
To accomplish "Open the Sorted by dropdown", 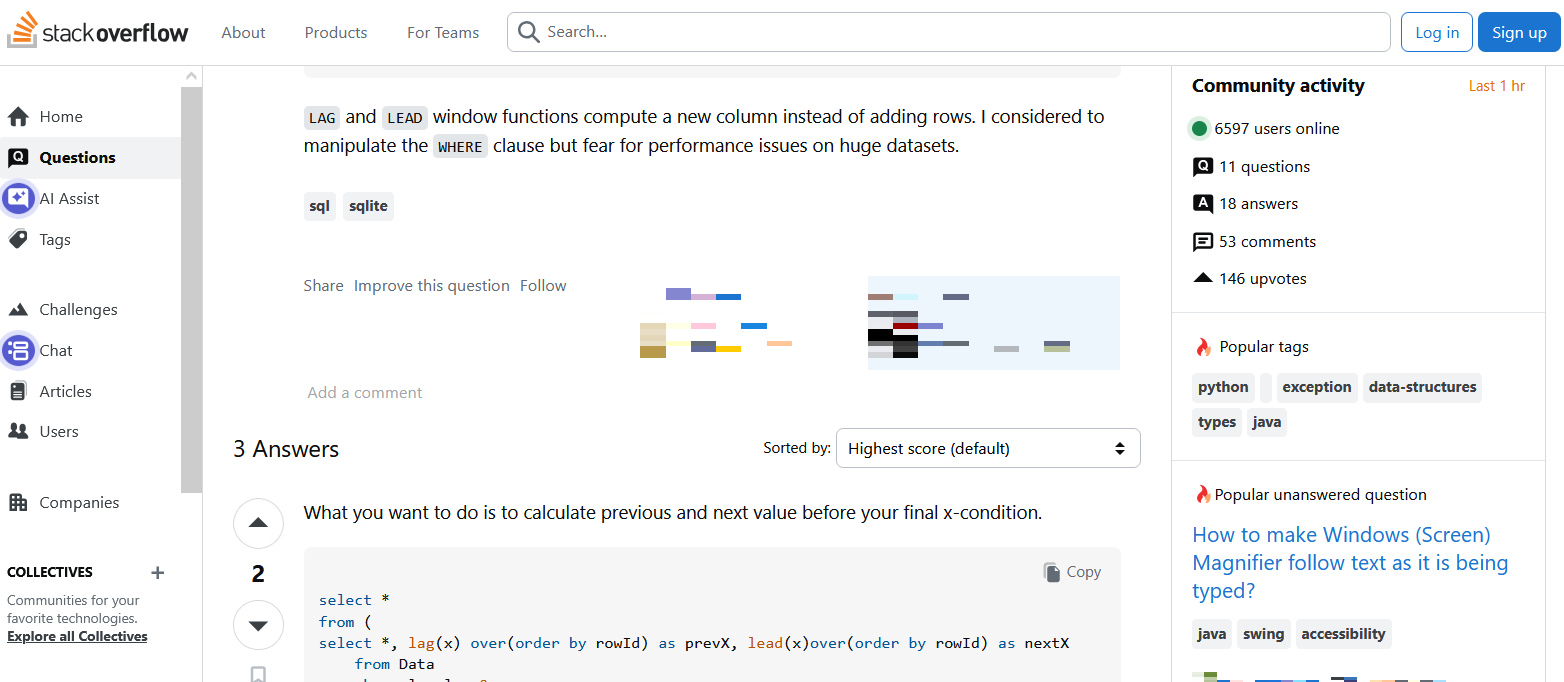I will [987, 448].
